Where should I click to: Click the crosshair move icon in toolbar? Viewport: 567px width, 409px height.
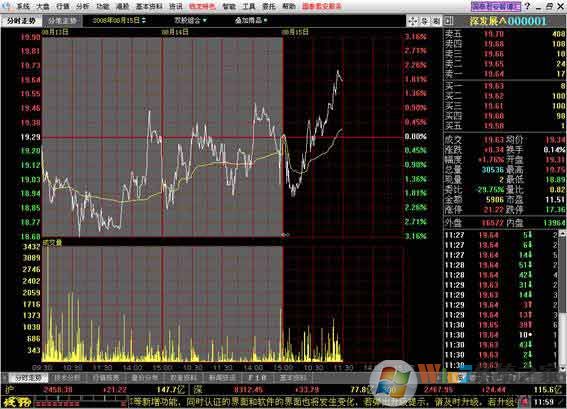pyautogui.click(x=412, y=21)
